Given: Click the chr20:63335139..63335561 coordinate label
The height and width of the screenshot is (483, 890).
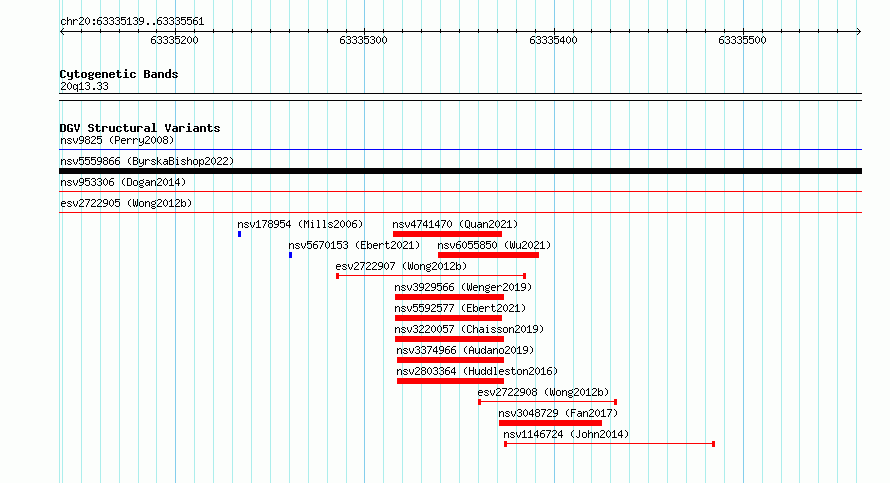Looking at the screenshot, I should click(x=132, y=22).
